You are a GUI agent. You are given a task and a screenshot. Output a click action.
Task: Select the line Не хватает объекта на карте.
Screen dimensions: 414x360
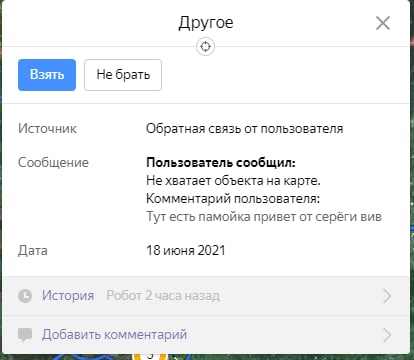[x=233, y=181]
